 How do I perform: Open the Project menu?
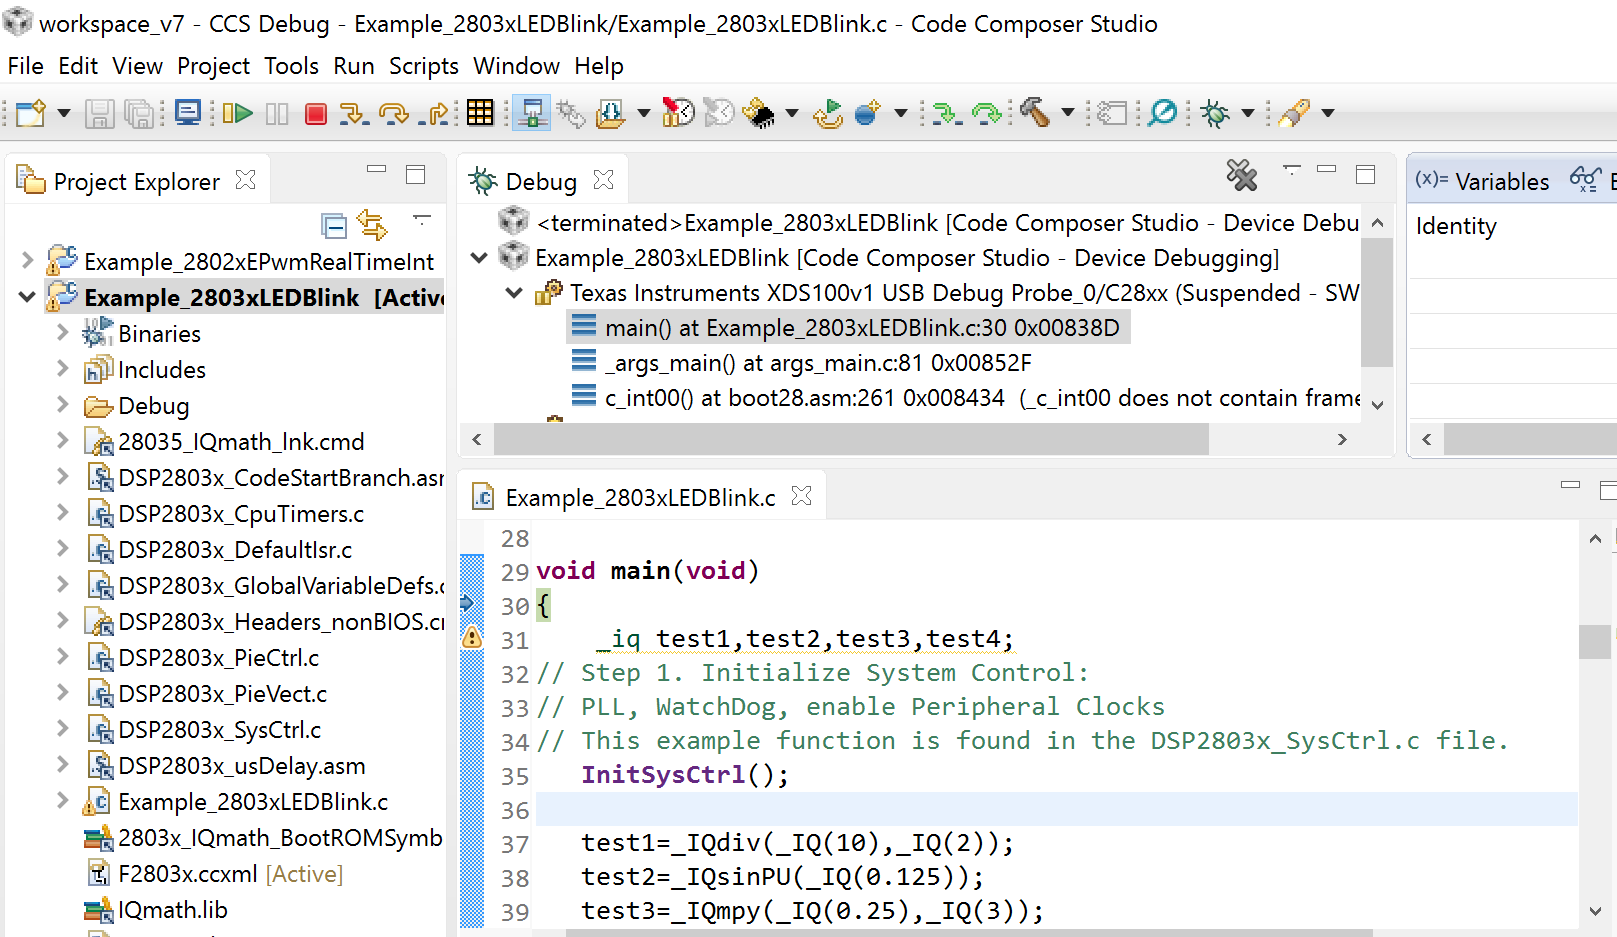click(x=214, y=66)
